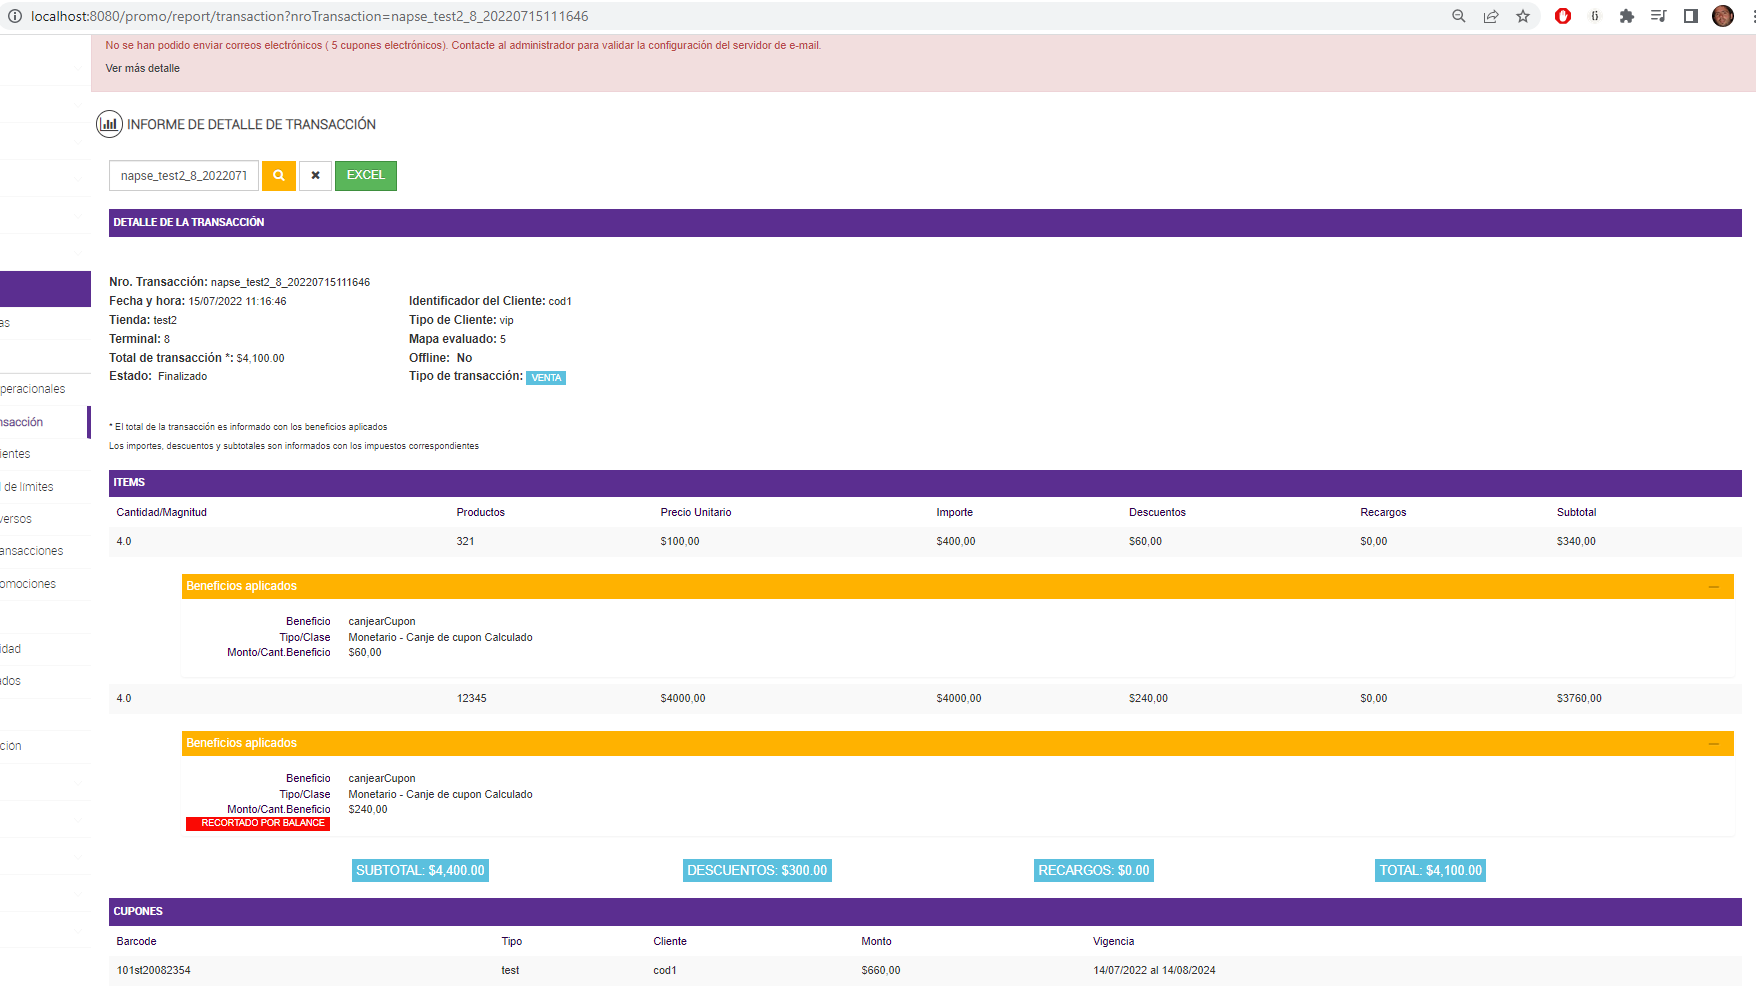The height and width of the screenshot is (1001, 1756).
Task: Click the transaction number input field
Action: point(184,176)
